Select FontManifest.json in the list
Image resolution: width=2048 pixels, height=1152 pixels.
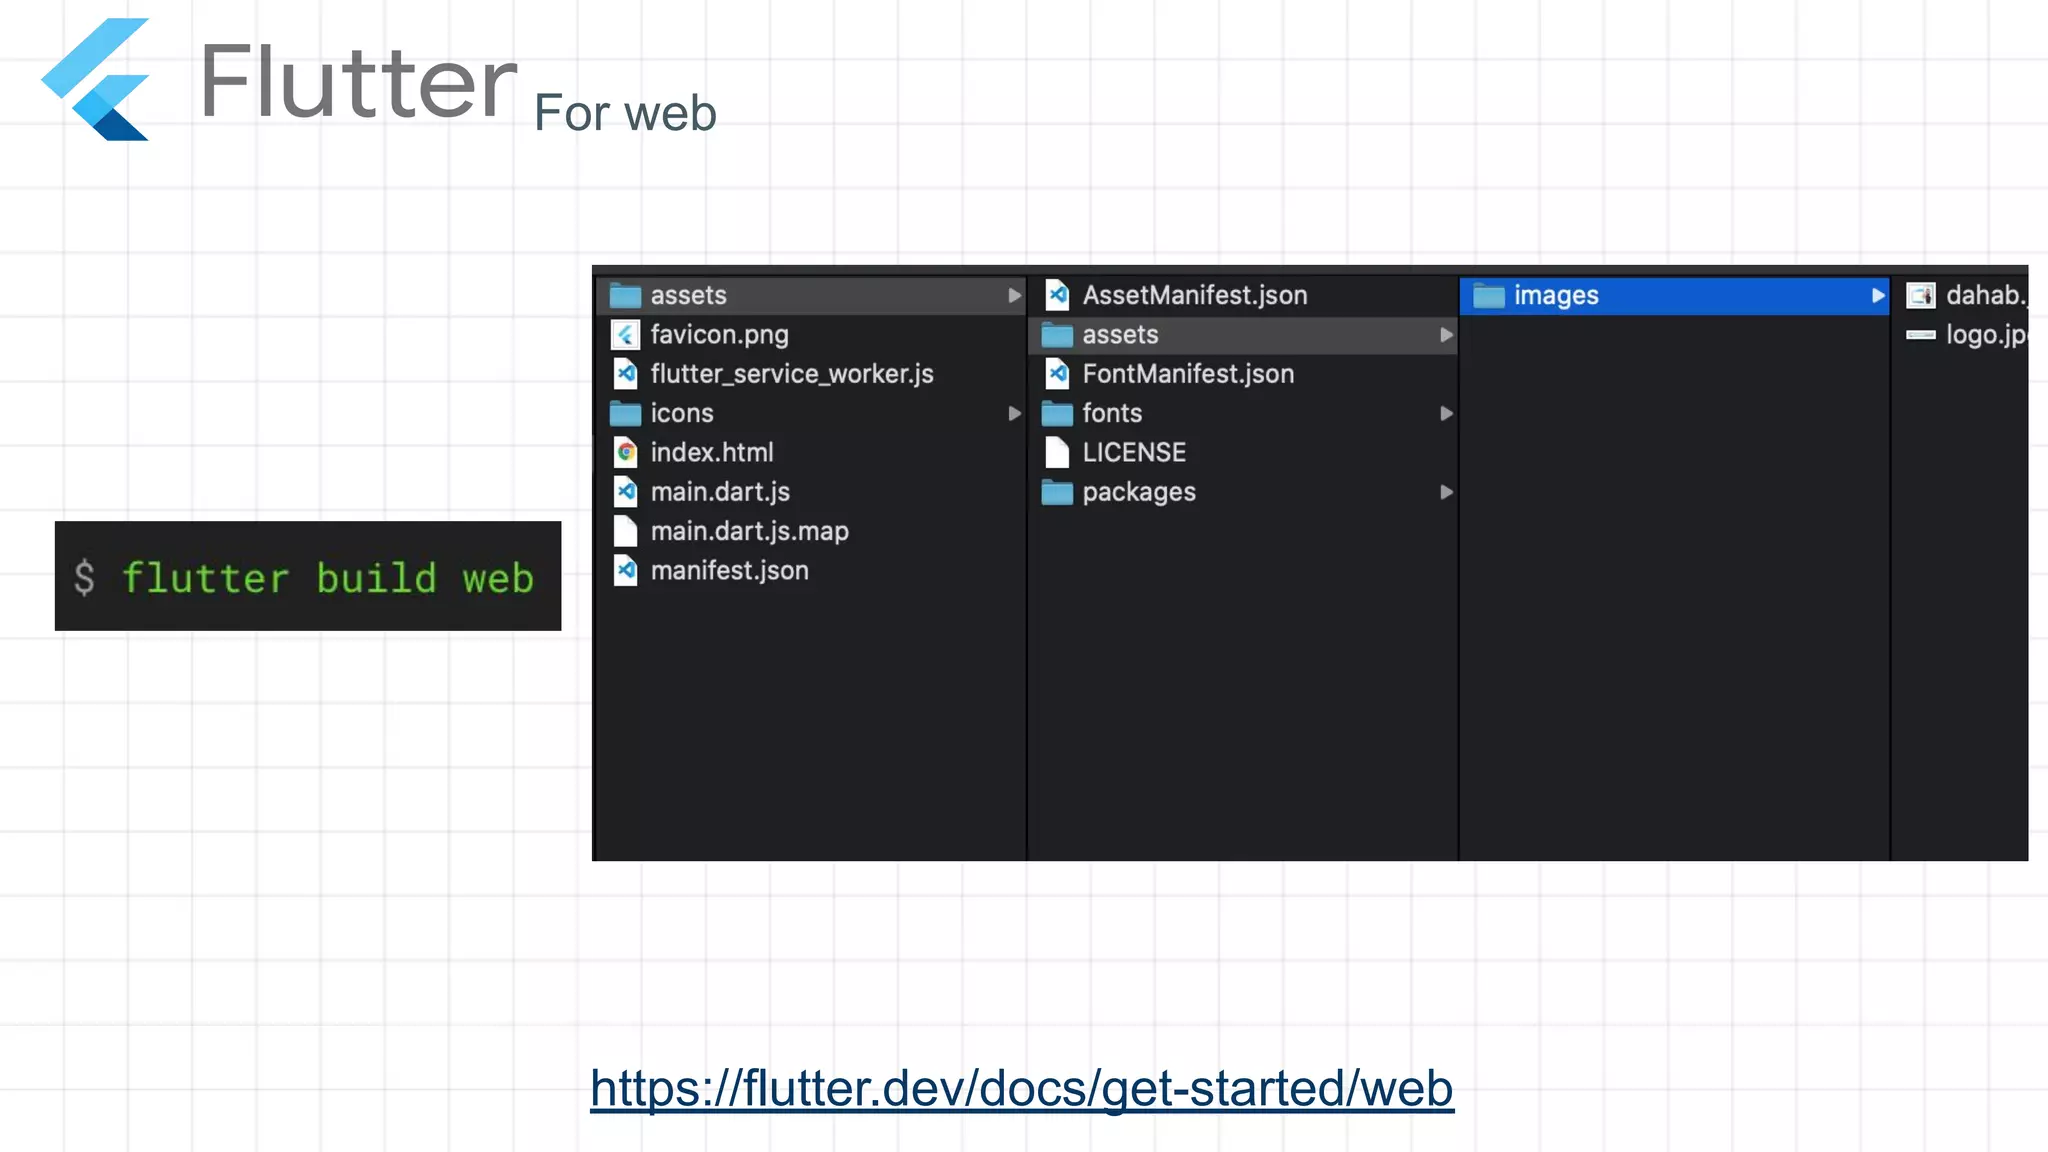[x=1188, y=374]
